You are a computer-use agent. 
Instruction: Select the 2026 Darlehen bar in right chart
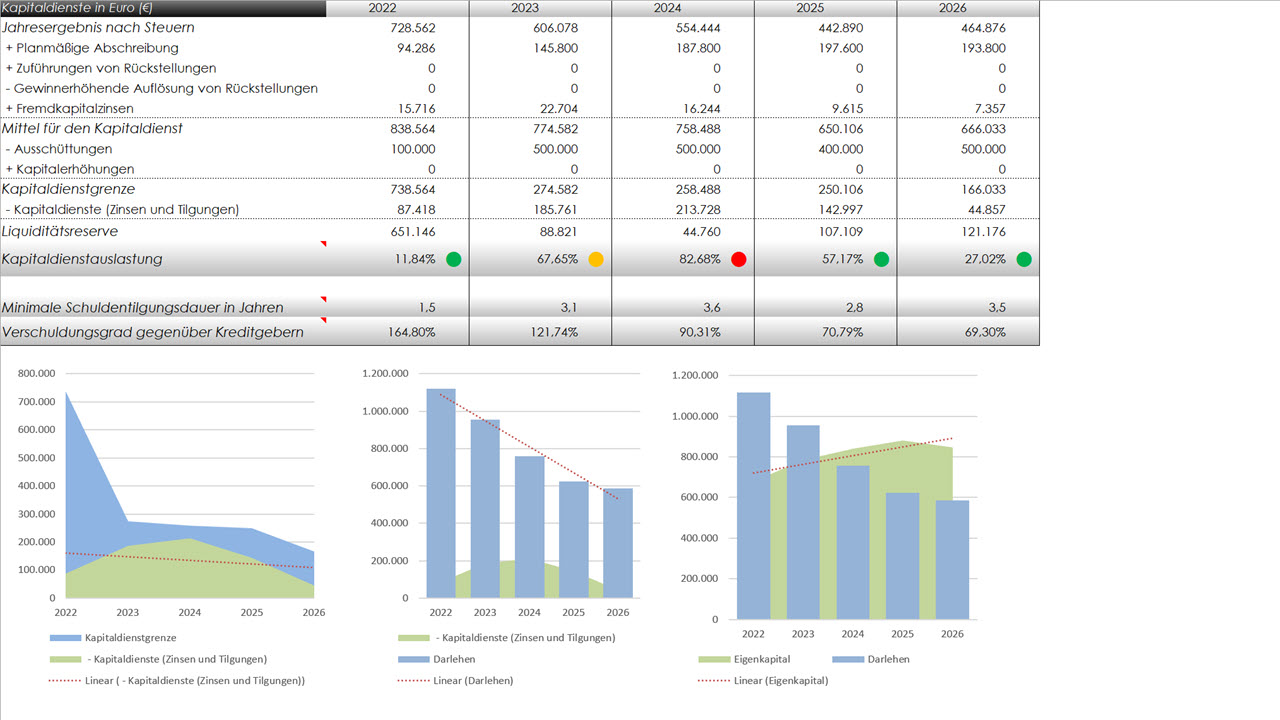click(x=952, y=559)
